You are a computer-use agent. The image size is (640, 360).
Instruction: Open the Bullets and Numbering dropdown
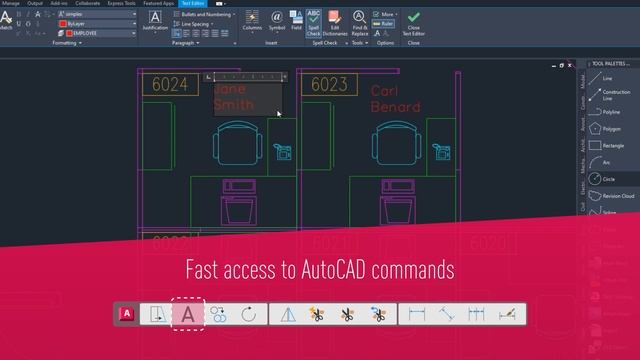click(x=204, y=14)
